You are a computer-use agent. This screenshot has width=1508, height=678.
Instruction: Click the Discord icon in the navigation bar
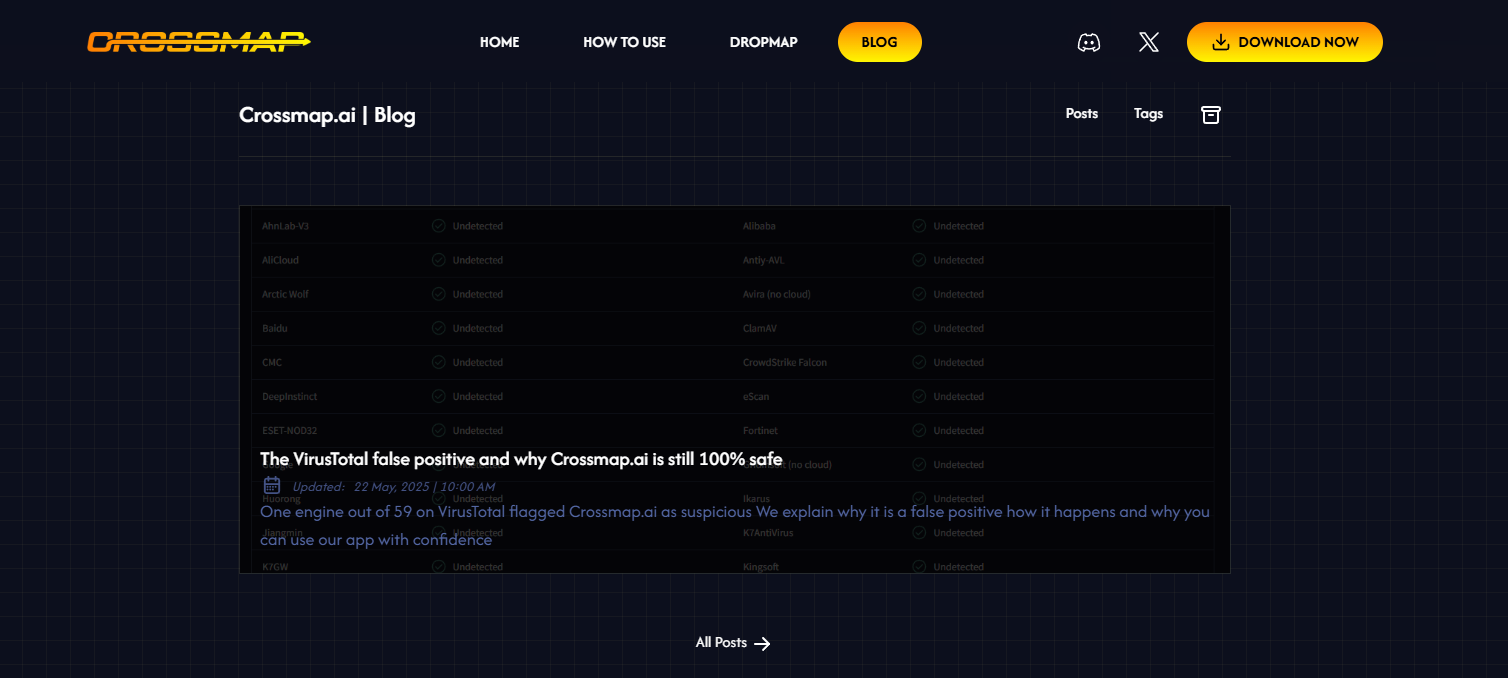pos(1088,42)
